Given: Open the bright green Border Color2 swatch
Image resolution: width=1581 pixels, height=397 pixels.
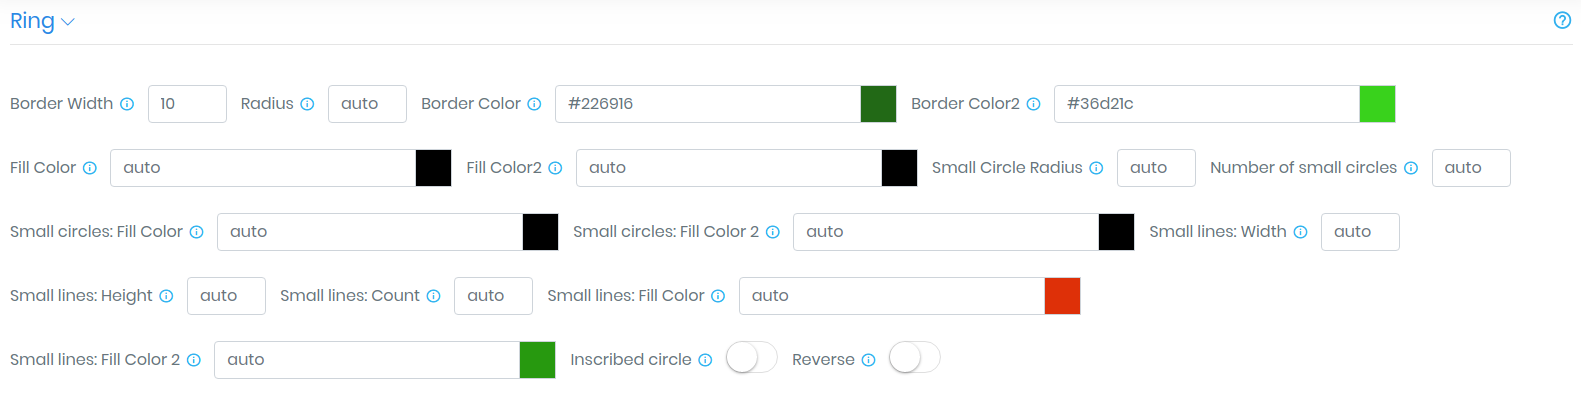Looking at the screenshot, I should pyautogui.click(x=1377, y=104).
